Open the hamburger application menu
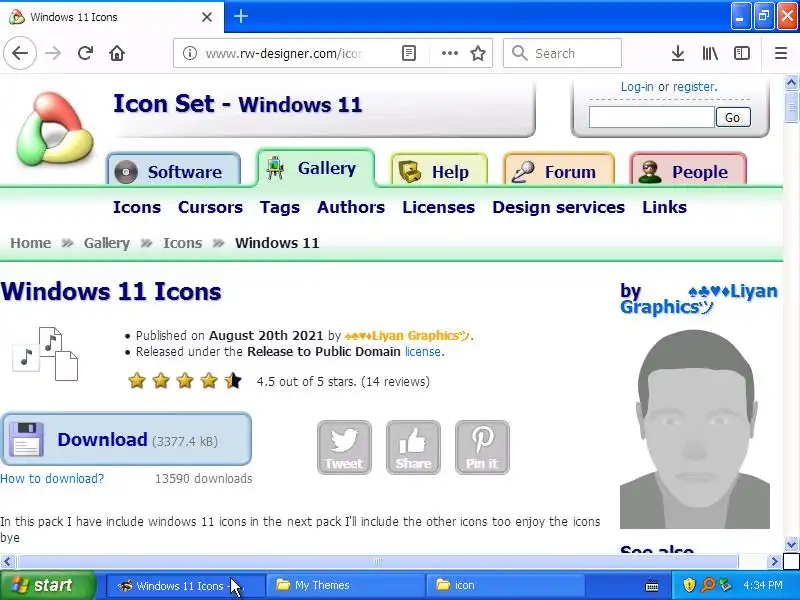This screenshot has height=600, width=800. point(781,53)
